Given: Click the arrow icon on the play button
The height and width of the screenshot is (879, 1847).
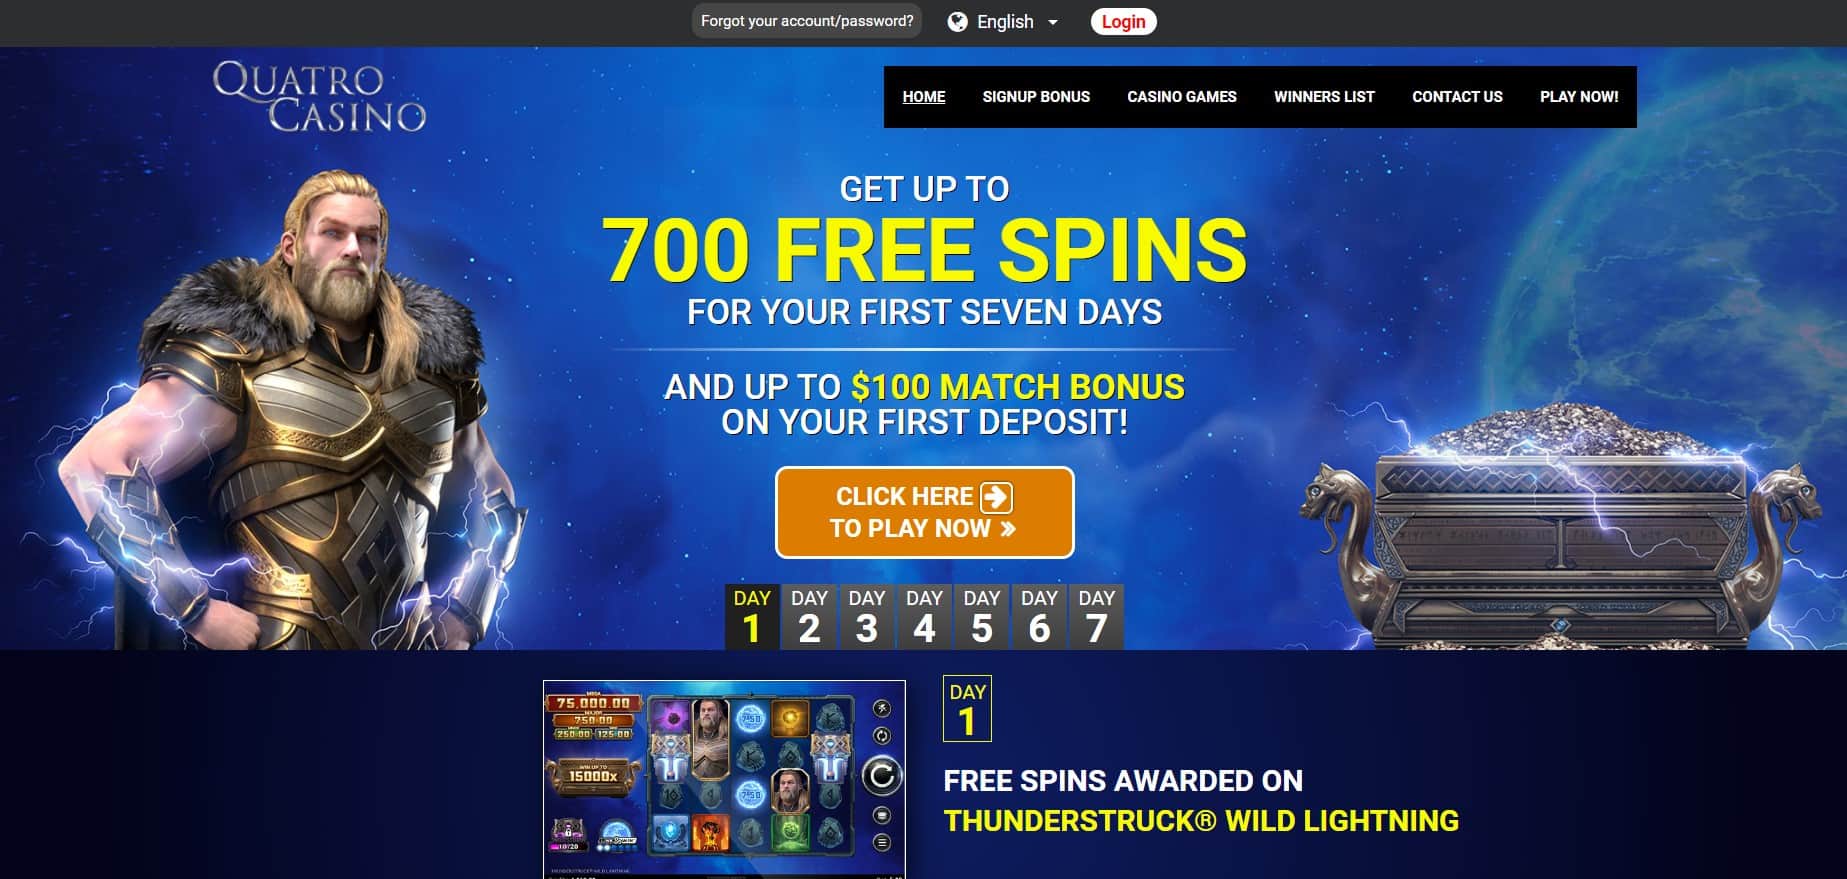Looking at the screenshot, I should pos(996,497).
